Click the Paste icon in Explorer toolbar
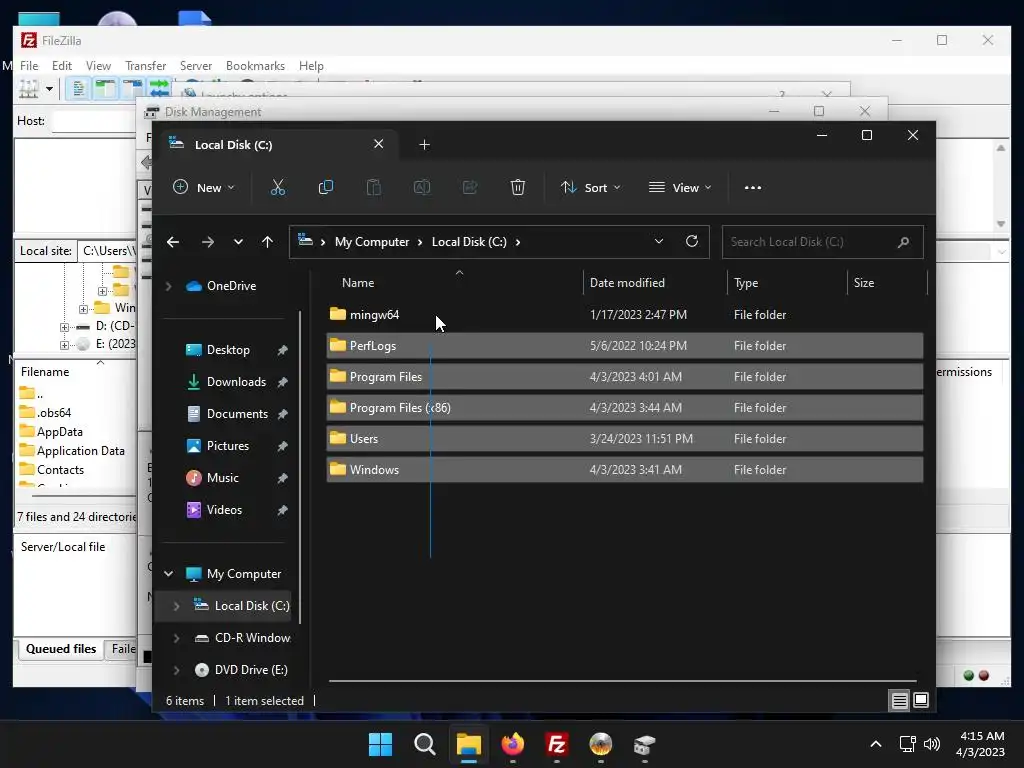1024x768 pixels. 374,188
